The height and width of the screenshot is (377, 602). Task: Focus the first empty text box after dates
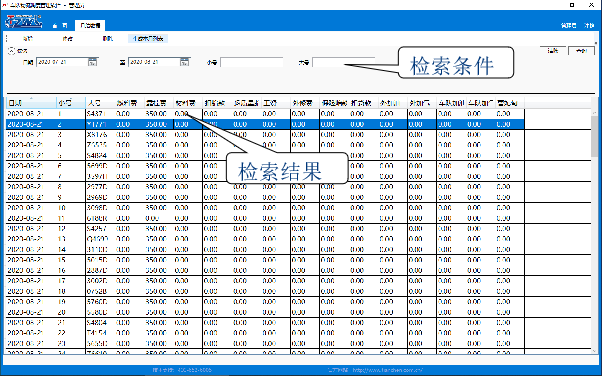click(251, 62)
